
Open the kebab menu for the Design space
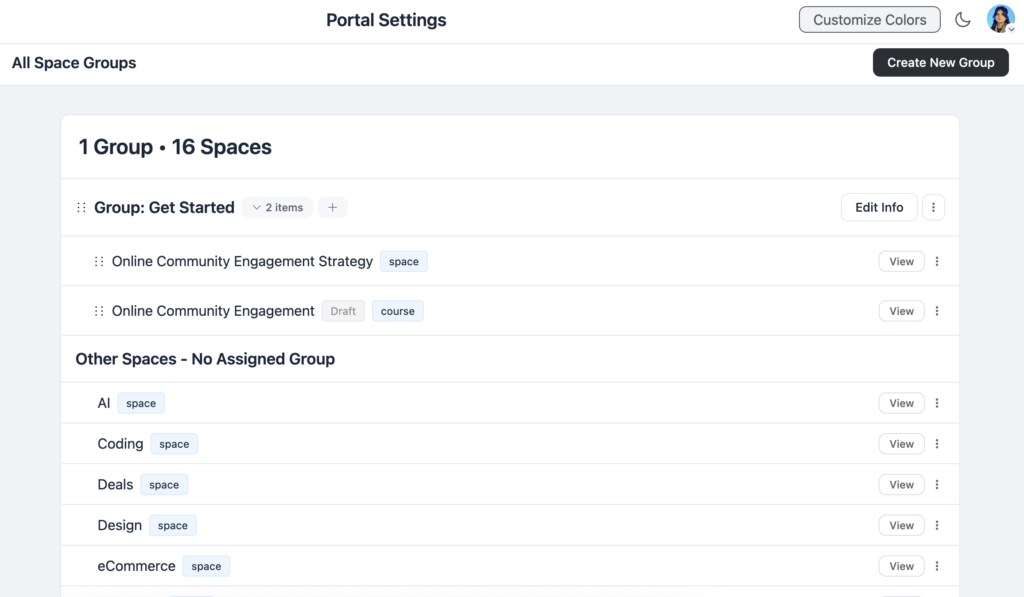937,525
